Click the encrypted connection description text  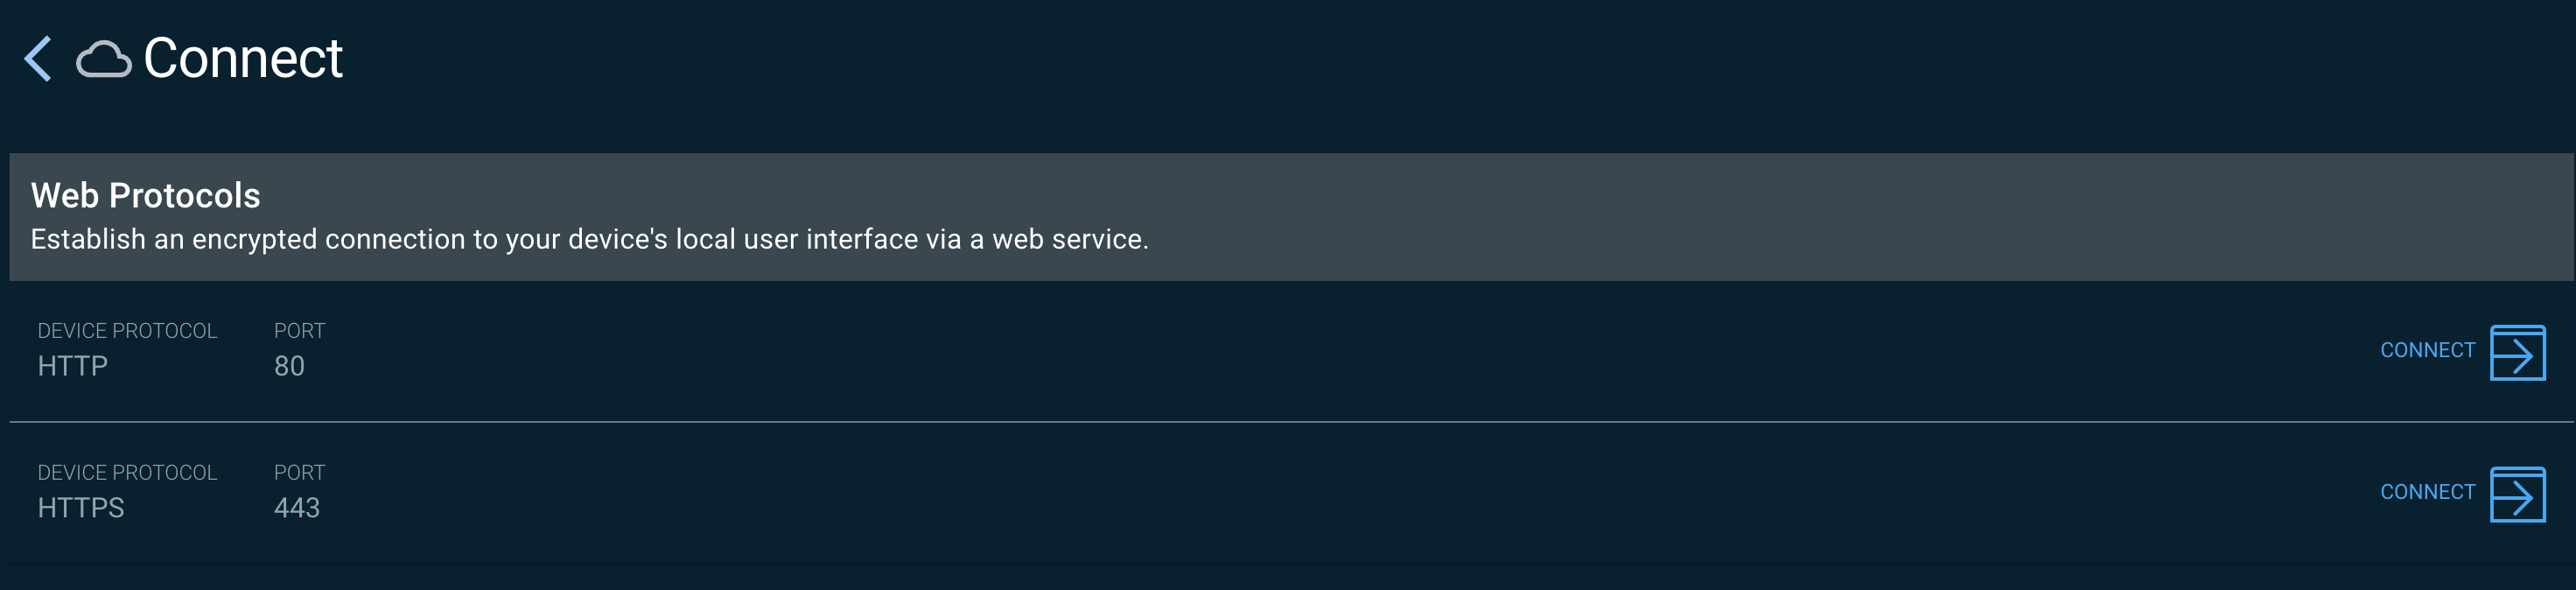[x=589, y=240]
